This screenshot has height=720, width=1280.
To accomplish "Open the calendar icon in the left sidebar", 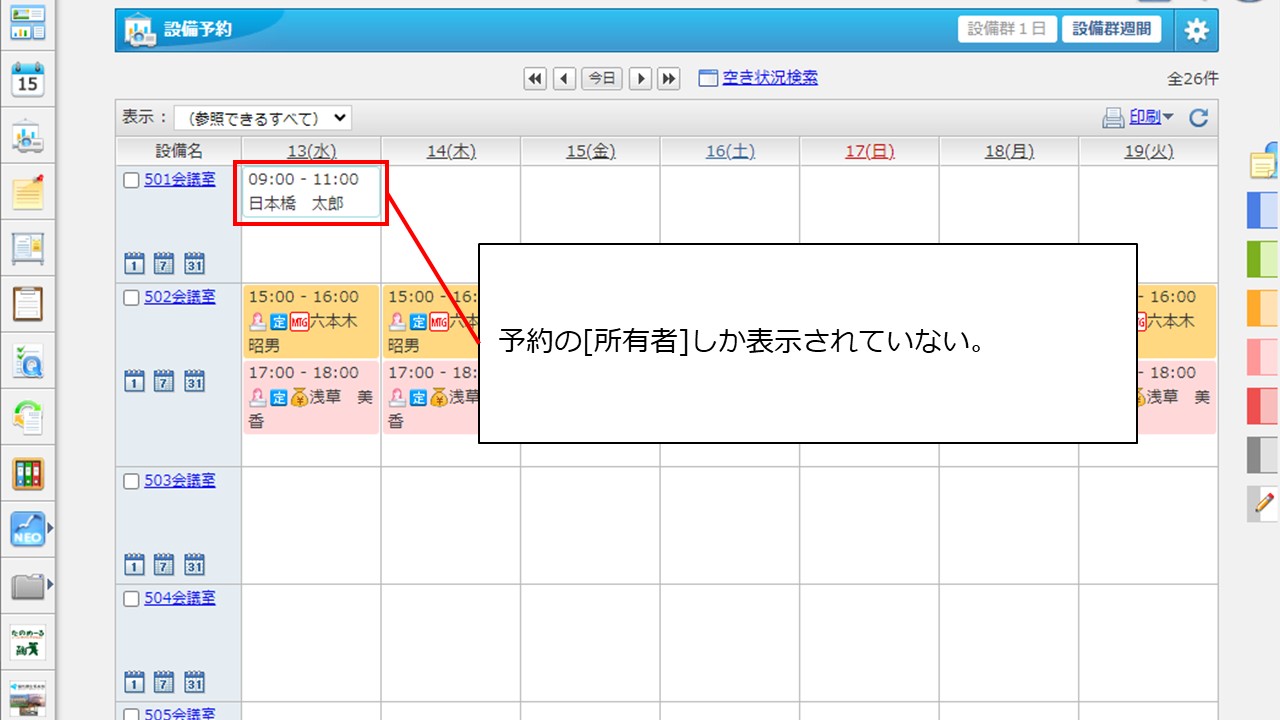I will coord(28,80).
